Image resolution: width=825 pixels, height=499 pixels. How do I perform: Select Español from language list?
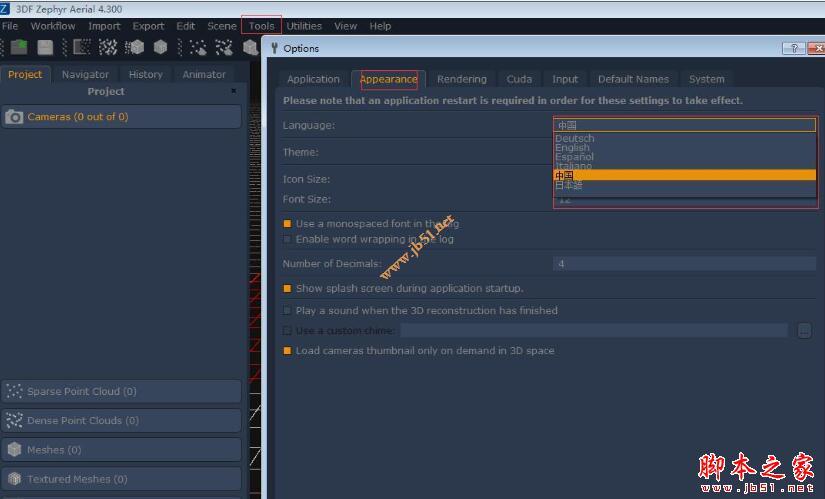click(685, 157)
